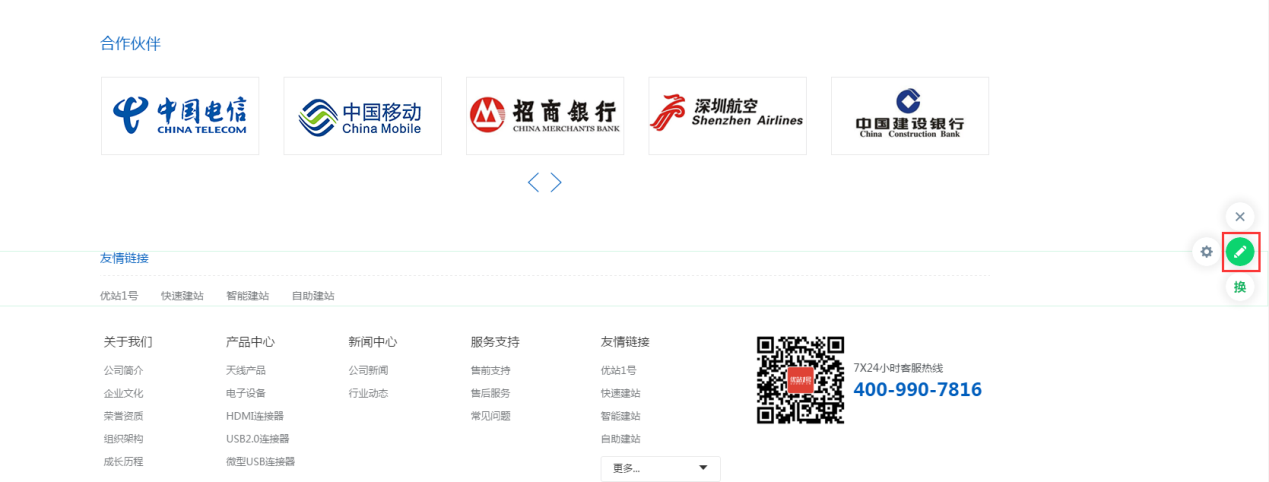Expand the 更多... dropdown
The width and height of the screenshot is (1269, 482).
tap(660, 468)
